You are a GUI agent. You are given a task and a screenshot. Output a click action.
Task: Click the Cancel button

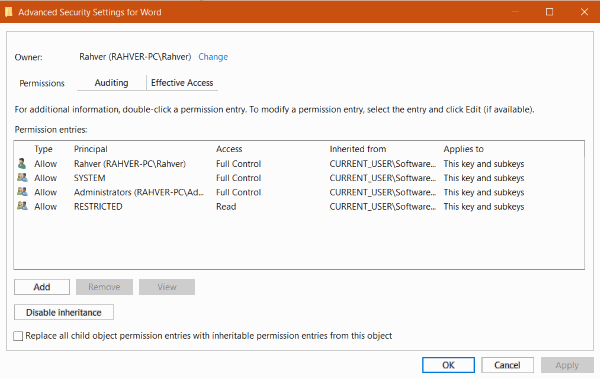(507, 365)
